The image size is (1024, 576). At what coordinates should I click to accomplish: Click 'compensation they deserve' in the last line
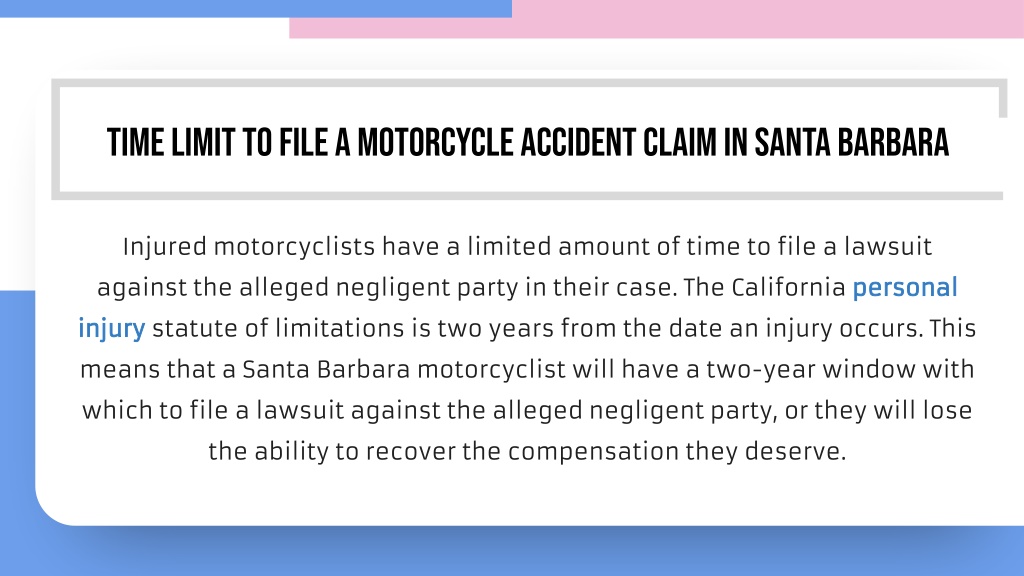(677, 451)
